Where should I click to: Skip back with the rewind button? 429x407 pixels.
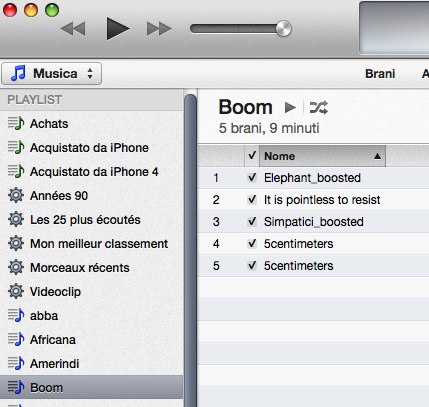(x=73, y=29)
